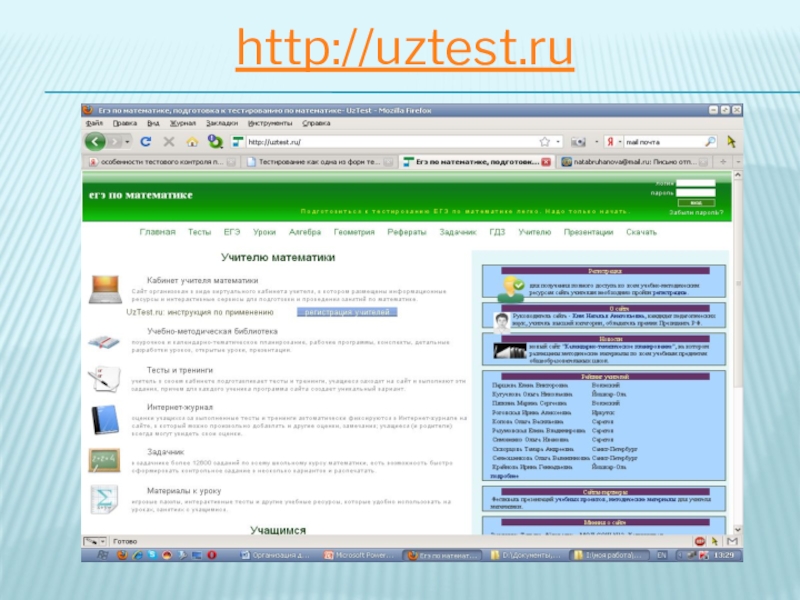Click inside the password input field
Viewport: 800px width, 600px height.
[696, 193]
